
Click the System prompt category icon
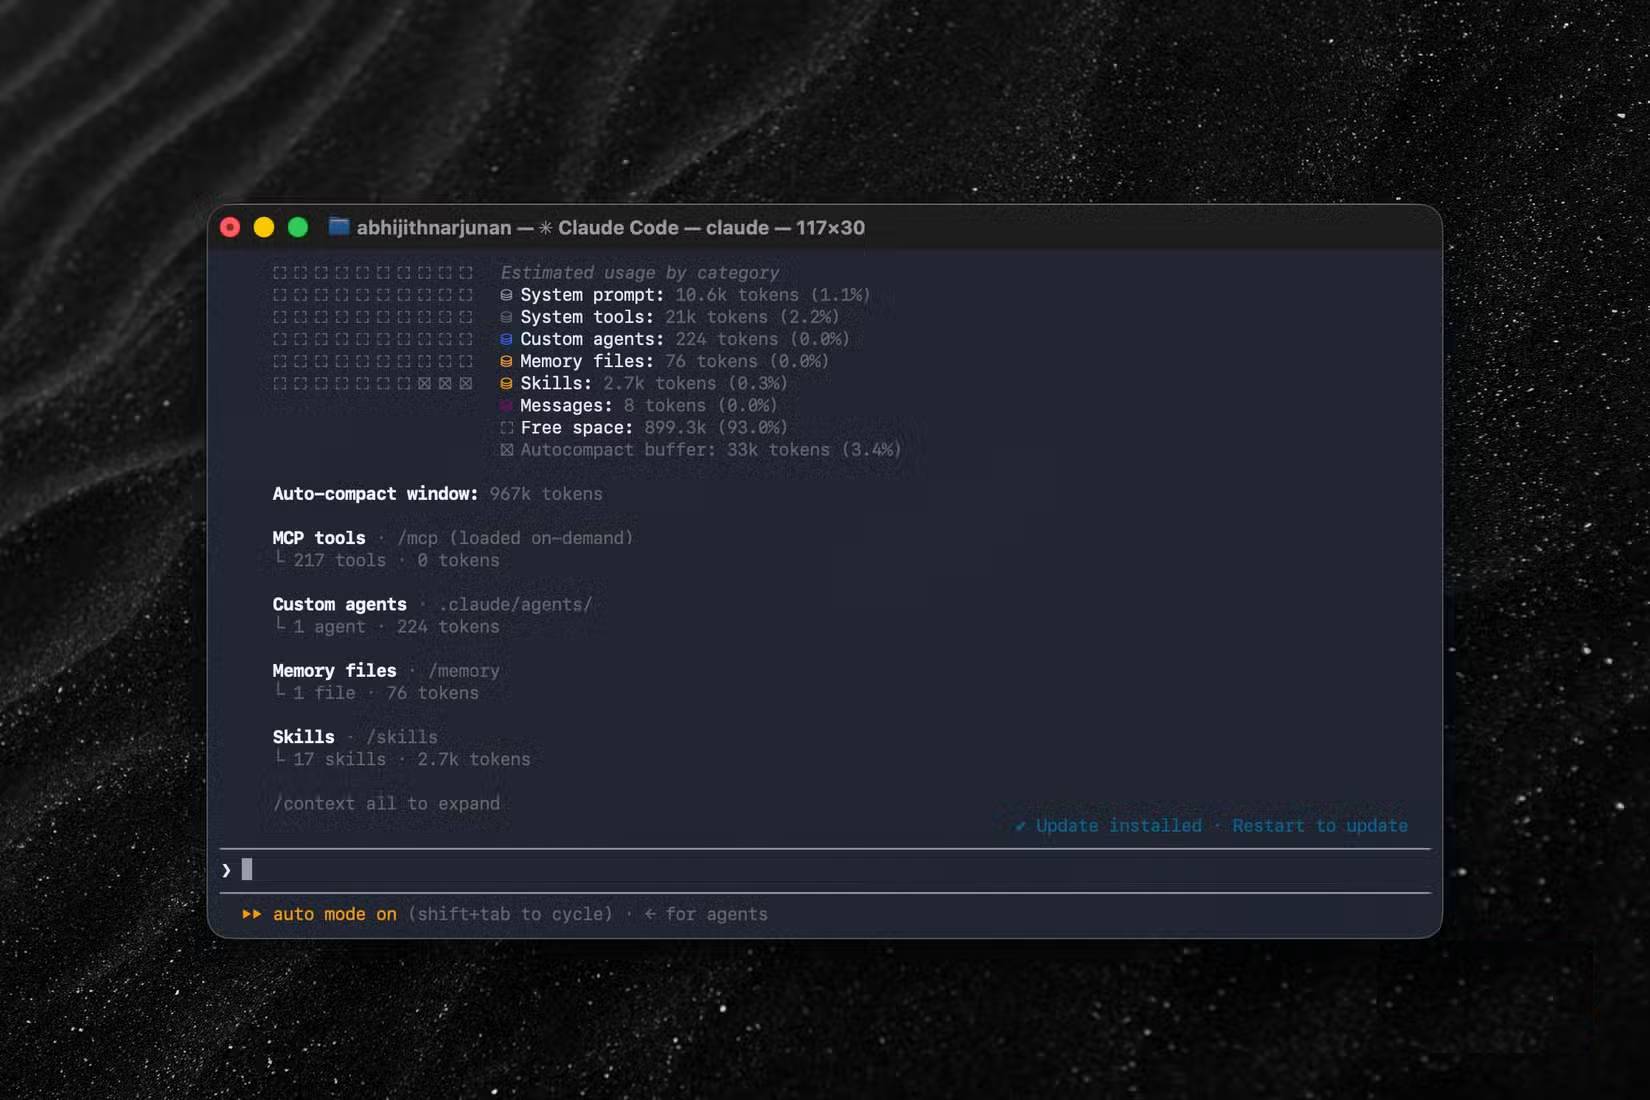[506, 295]
